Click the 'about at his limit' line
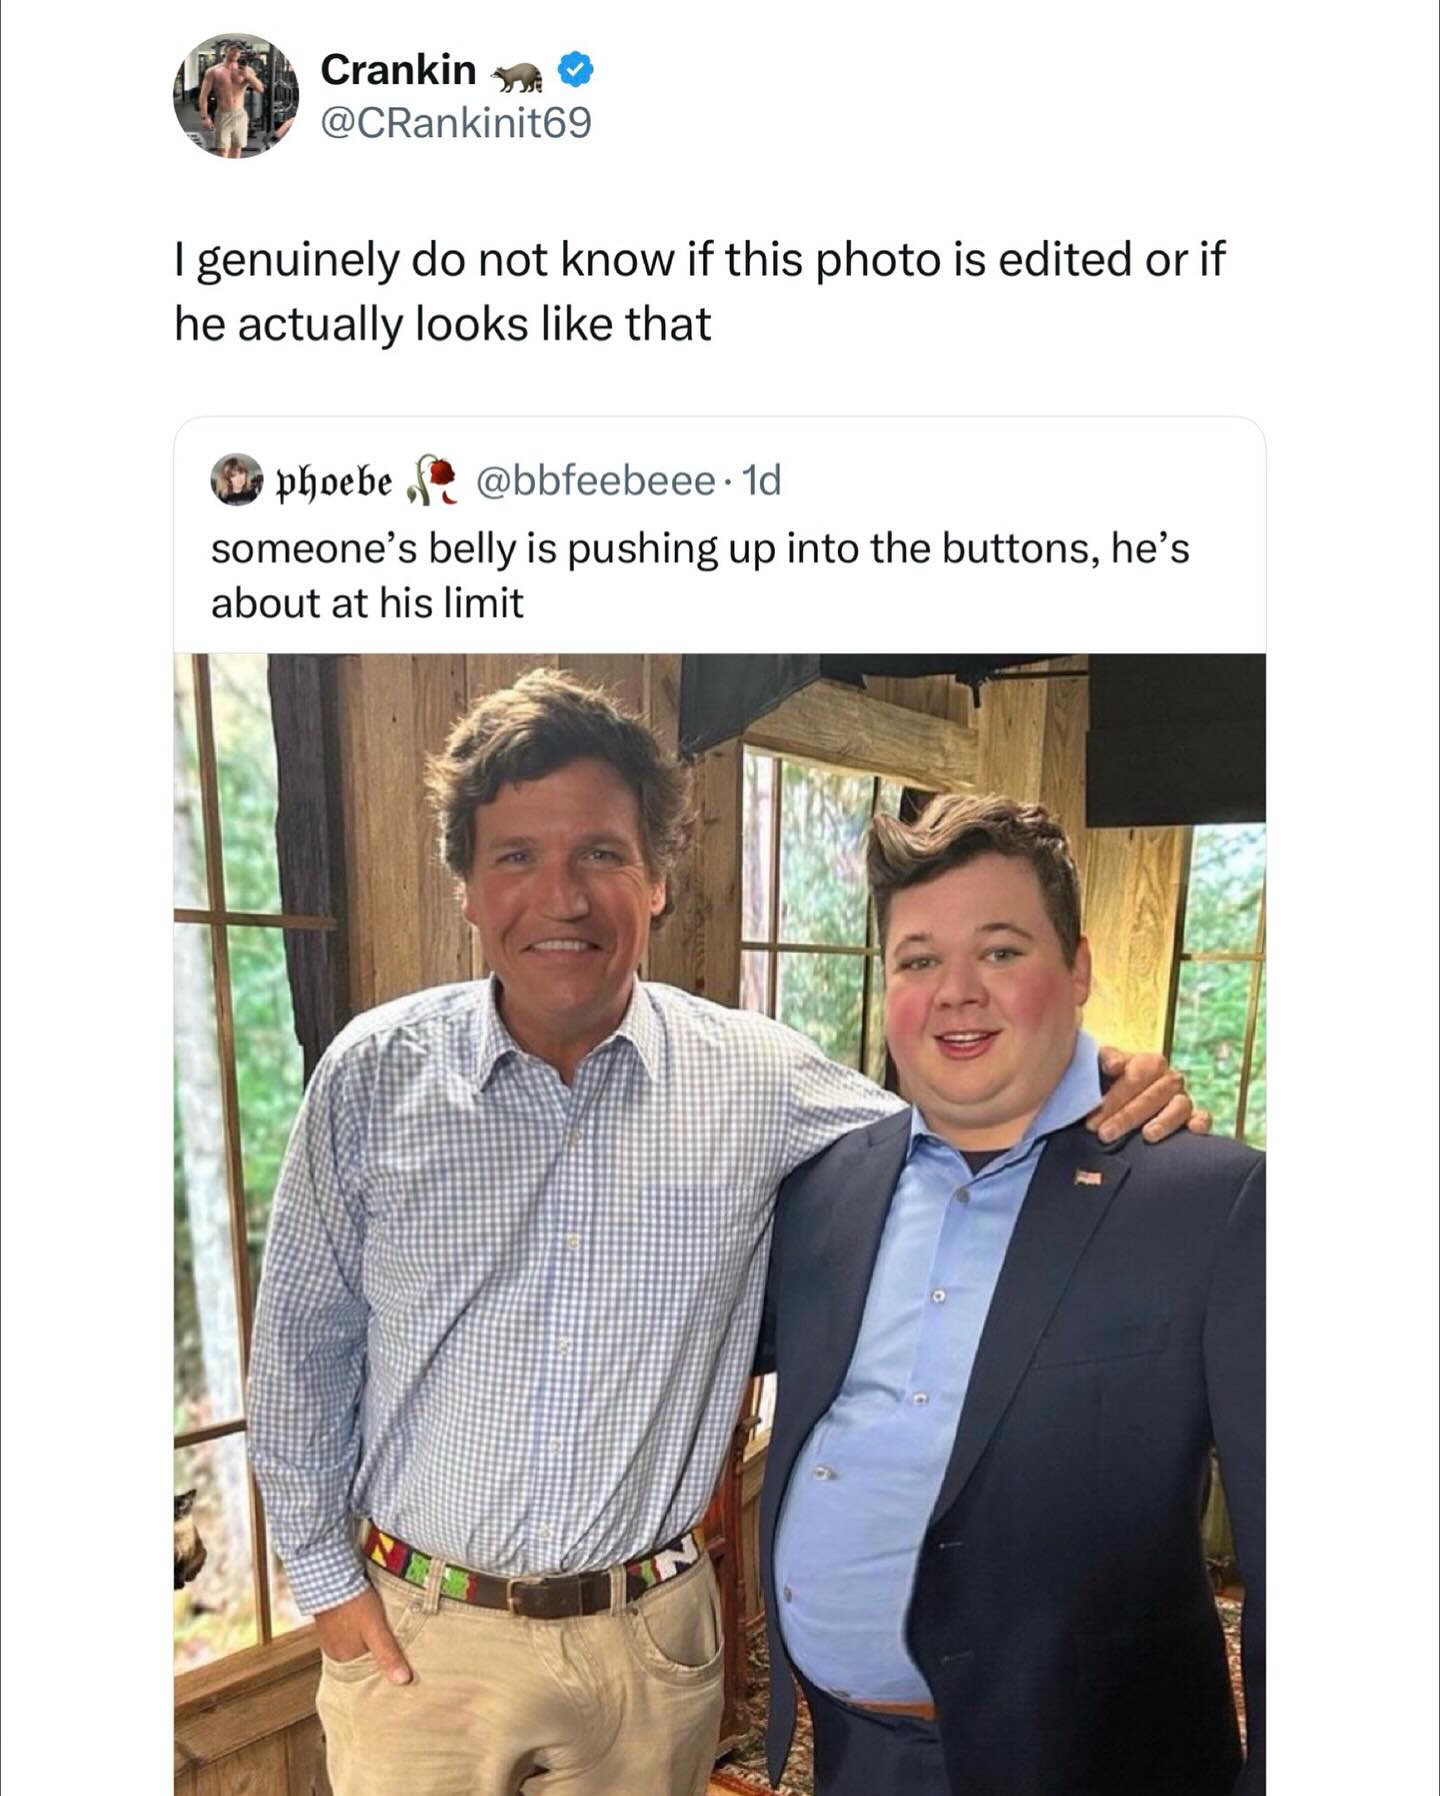1440x1796 pixels. click(367, 602)
